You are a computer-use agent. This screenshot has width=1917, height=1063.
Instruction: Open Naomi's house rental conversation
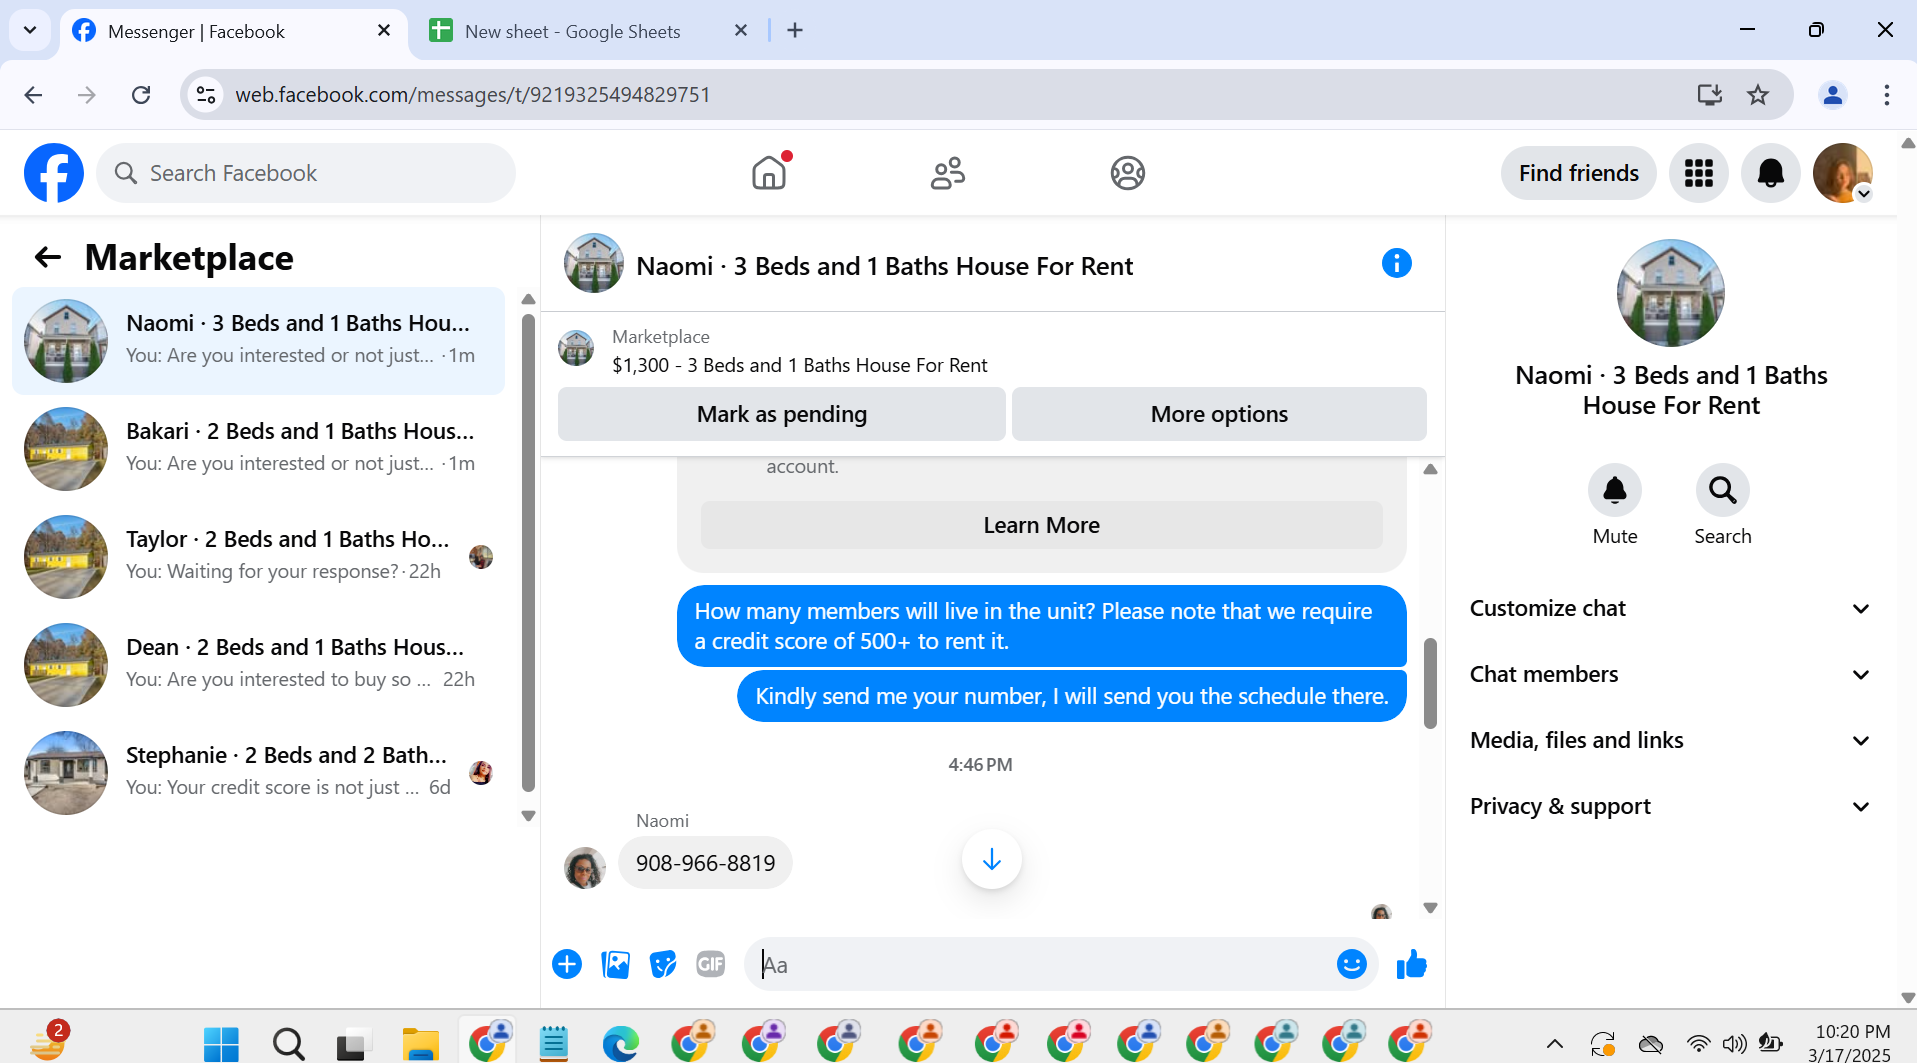258,340
